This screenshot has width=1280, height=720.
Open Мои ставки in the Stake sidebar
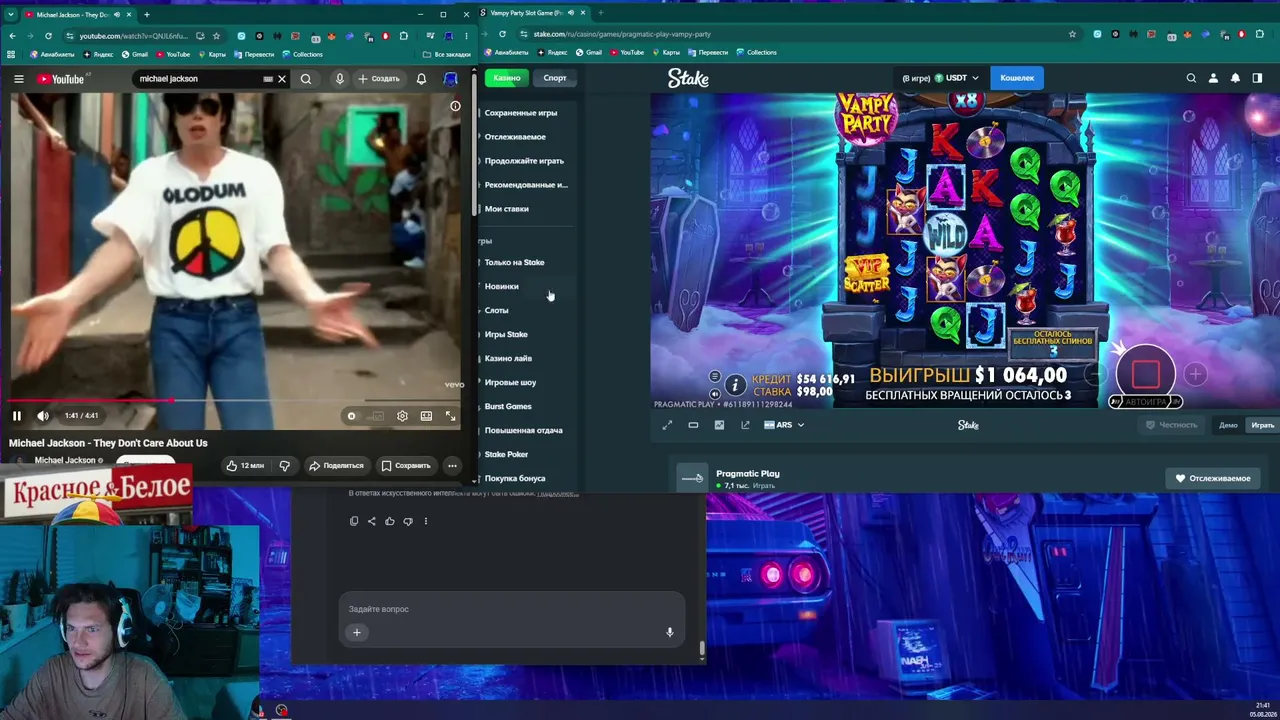[x=507, y=209]
